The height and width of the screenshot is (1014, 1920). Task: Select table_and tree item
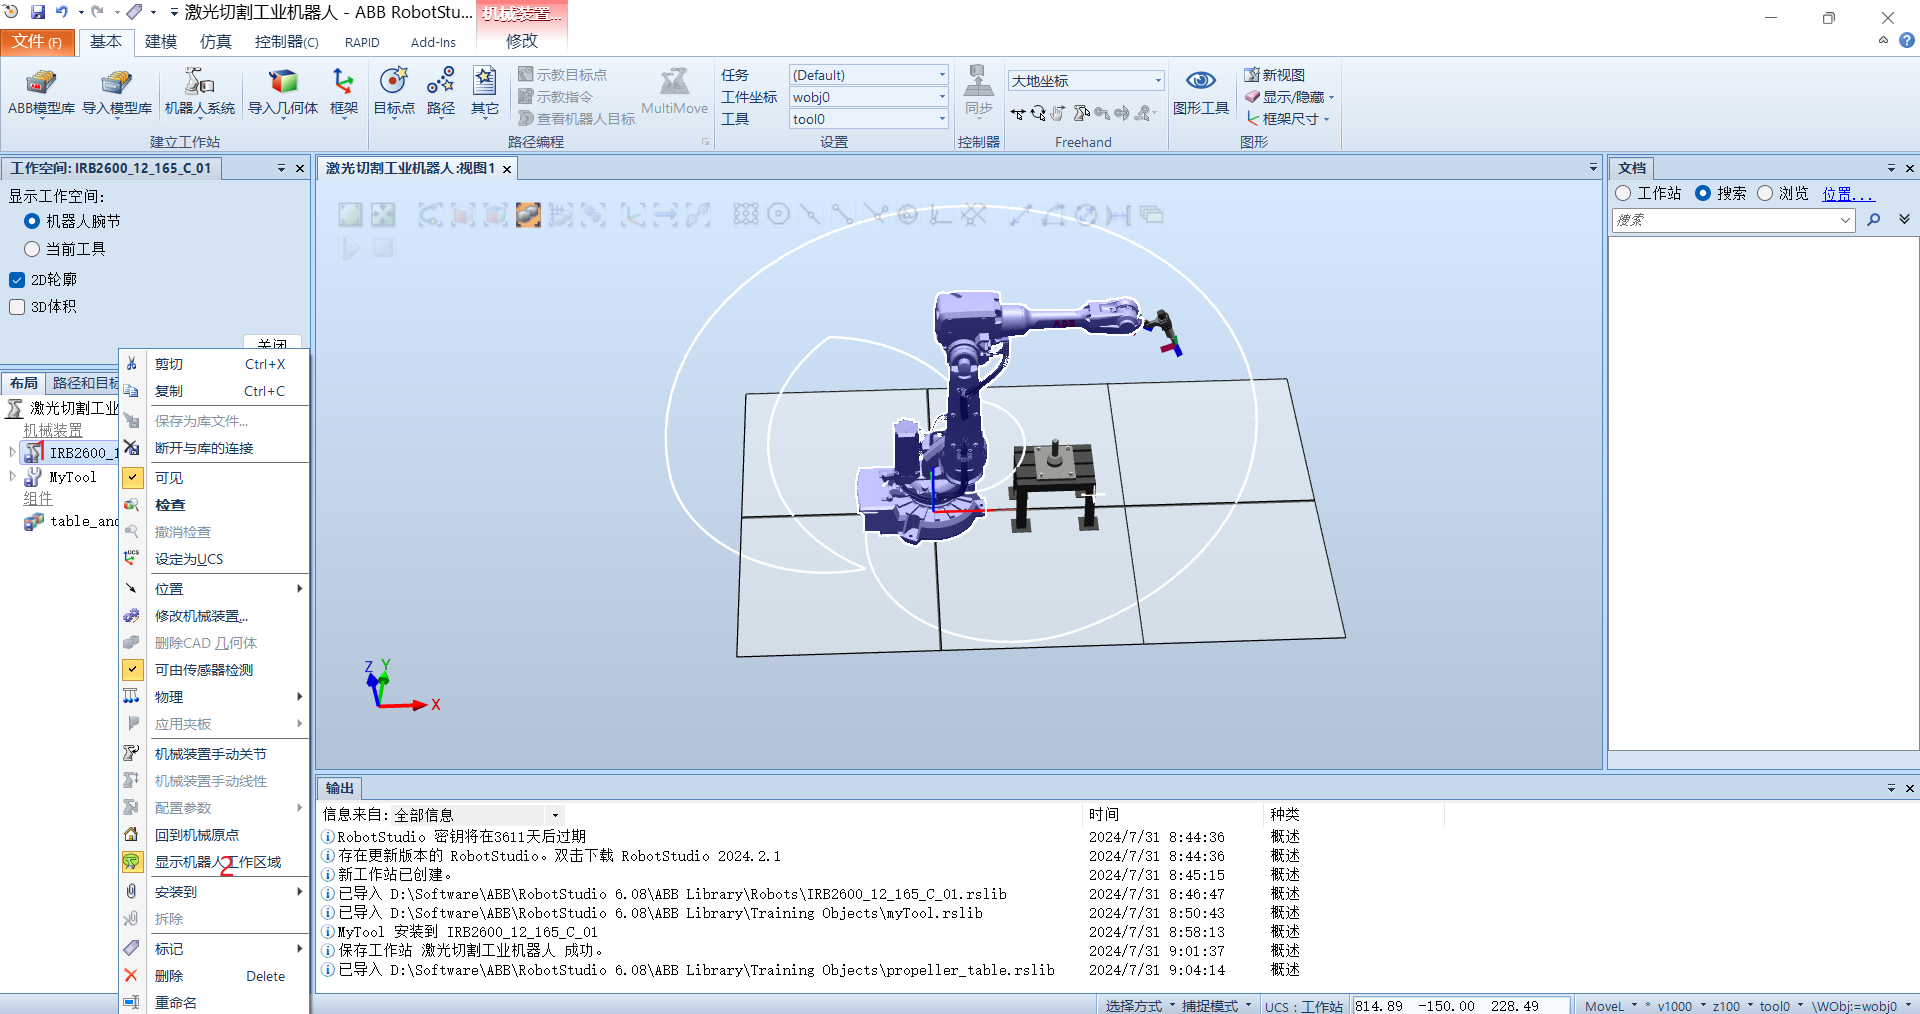click(83, 521)
